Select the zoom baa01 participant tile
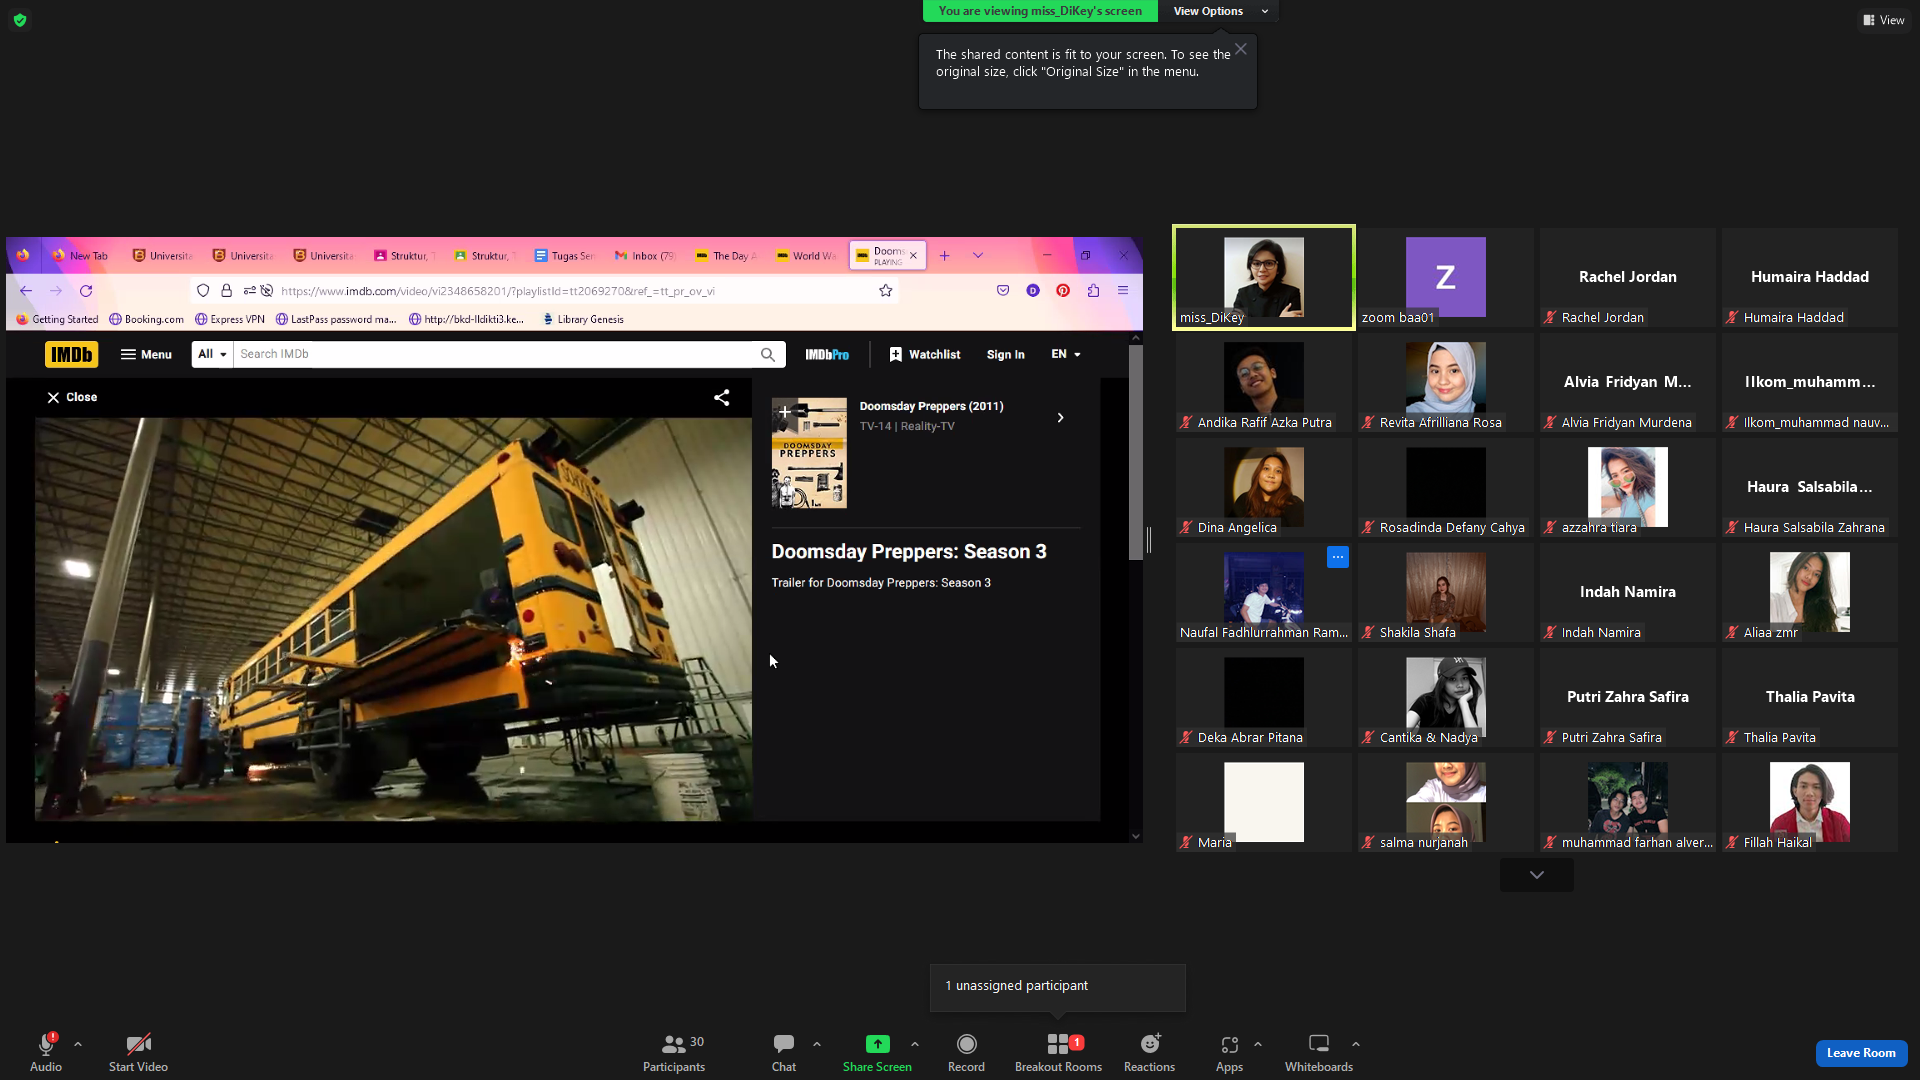Image resolution: width=1920 pixels, height=1080 pixels. [x=1445, y=277]
